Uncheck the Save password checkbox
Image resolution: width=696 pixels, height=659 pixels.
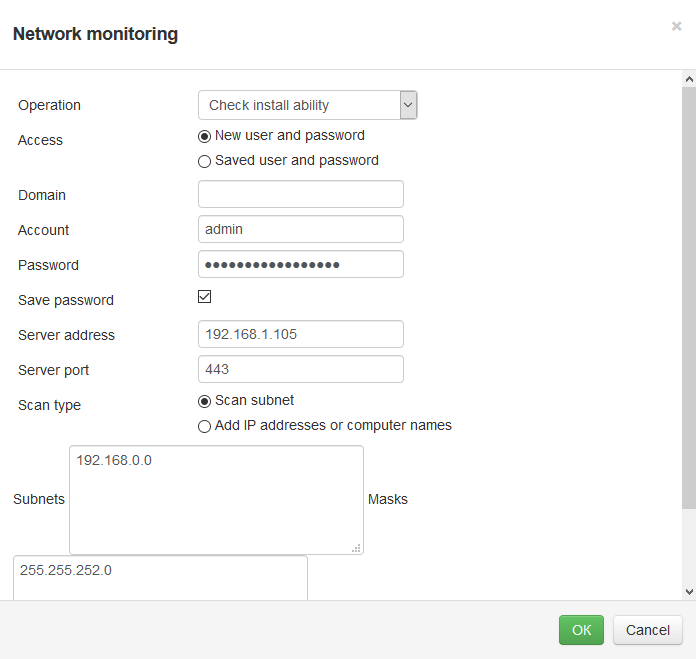pyautogui.click(x=205, y=297)
